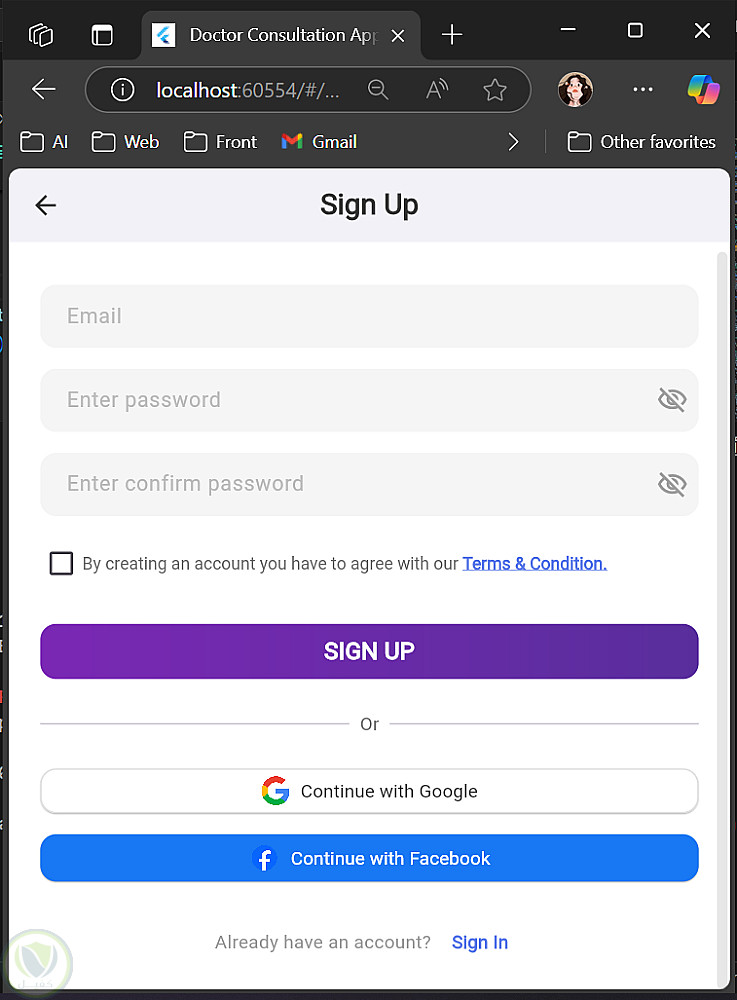Image resolution: width=737 pixels, height=1000 pixels.
Task: Click the Read aloud icon
Action: [x=437, y=90]
